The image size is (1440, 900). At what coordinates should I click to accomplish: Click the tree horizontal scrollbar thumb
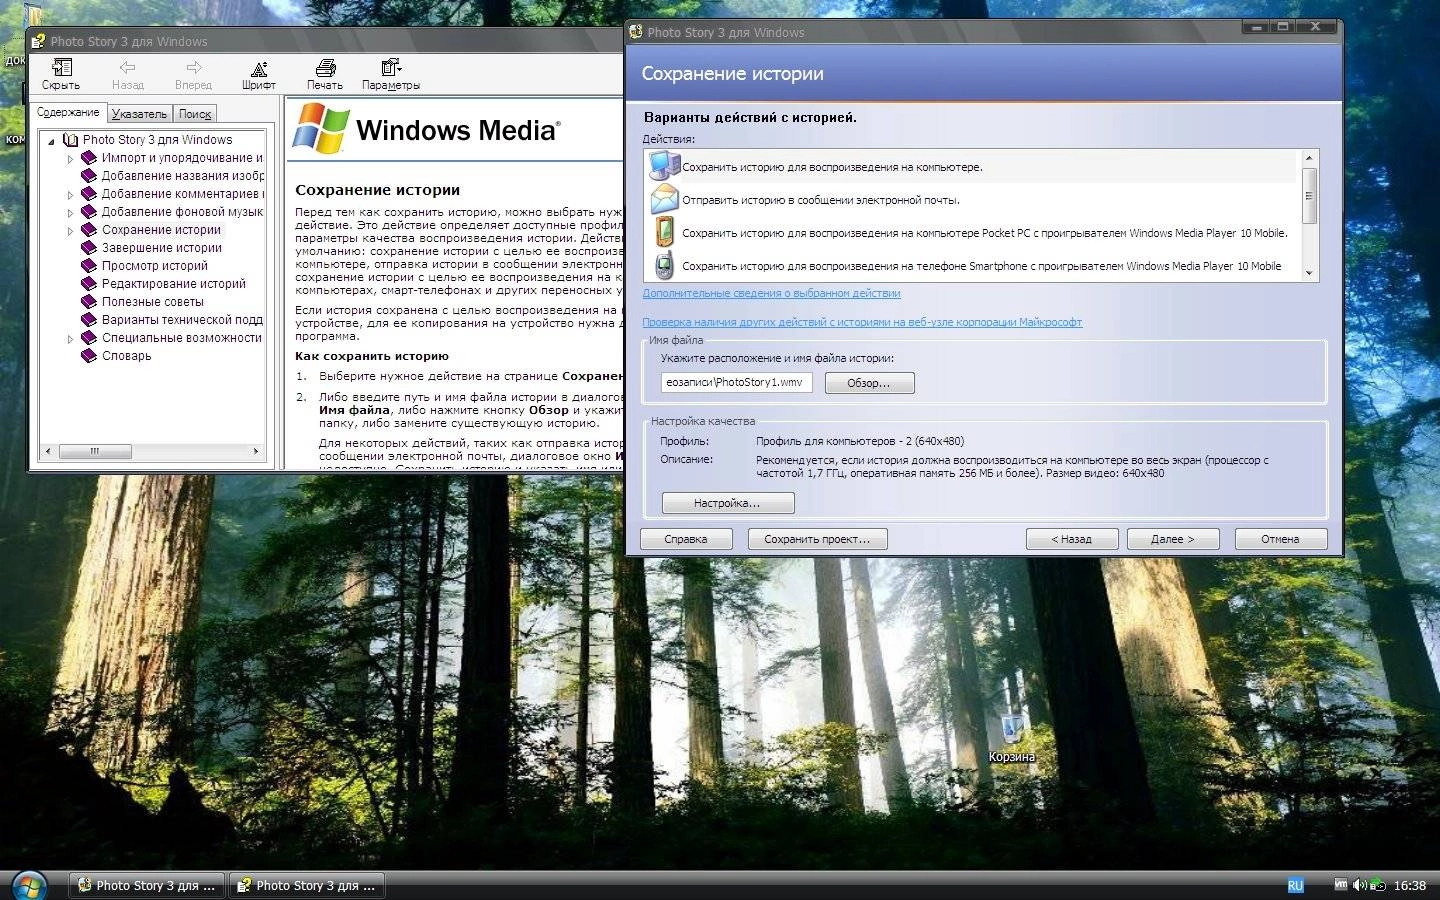point(95,452)
